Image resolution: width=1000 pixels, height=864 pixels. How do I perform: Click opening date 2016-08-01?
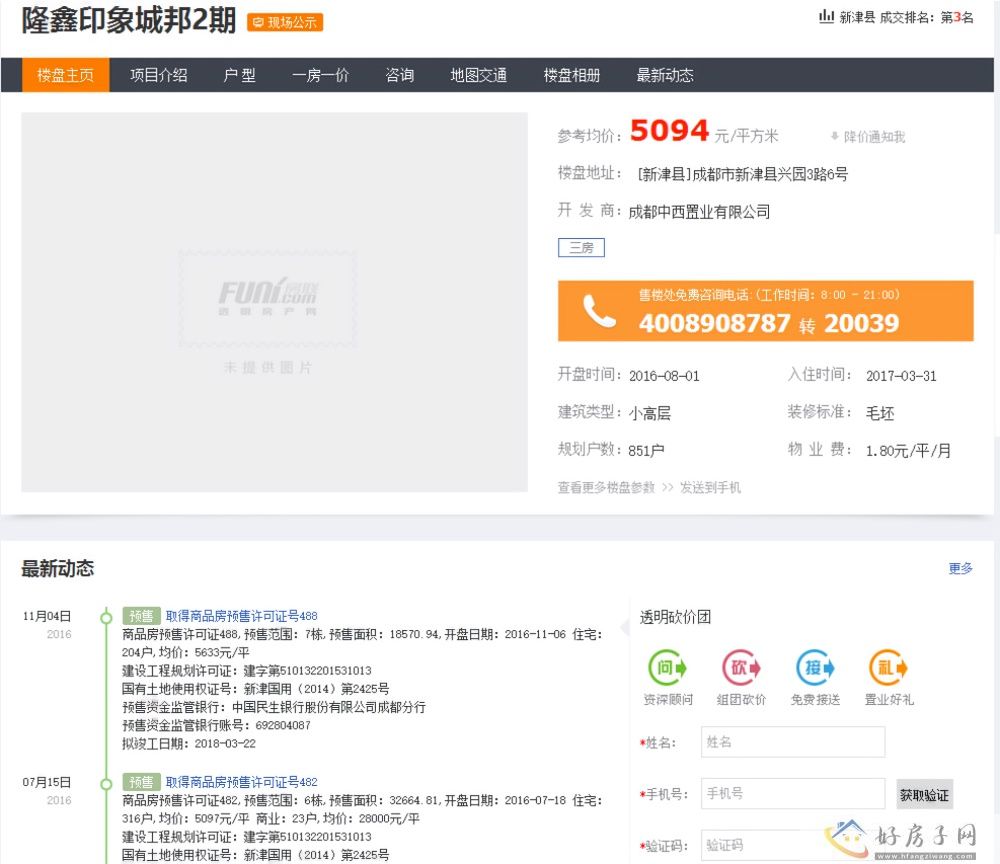(x=664, y=376)
